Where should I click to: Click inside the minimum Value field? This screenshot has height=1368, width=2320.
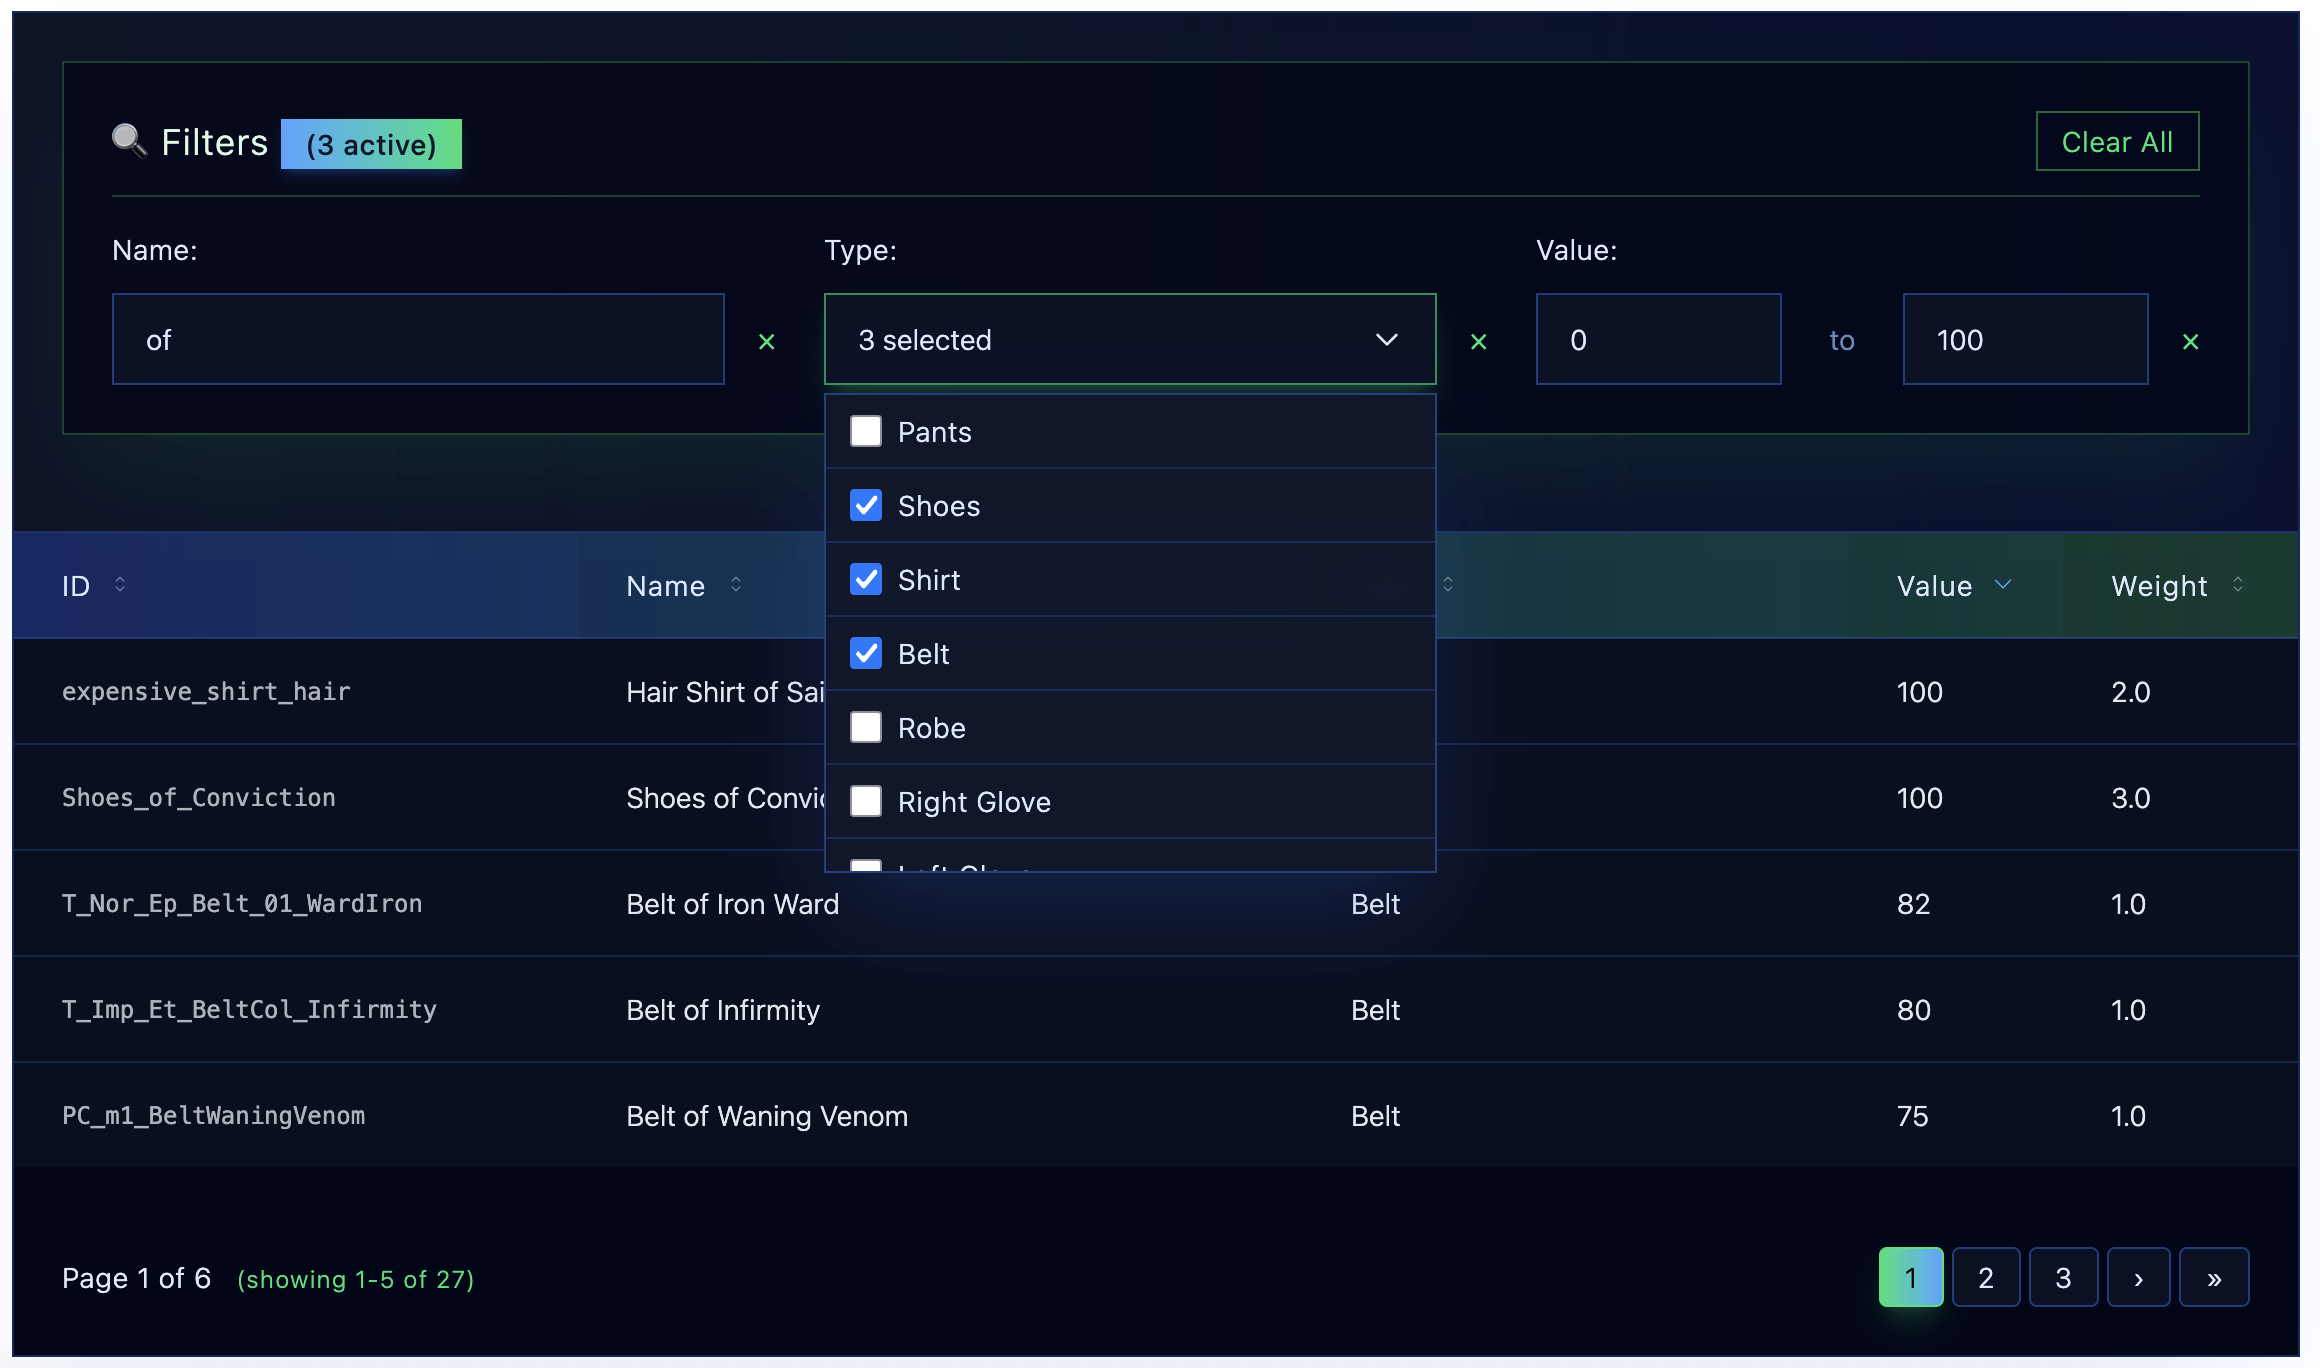pos(1658,339)
